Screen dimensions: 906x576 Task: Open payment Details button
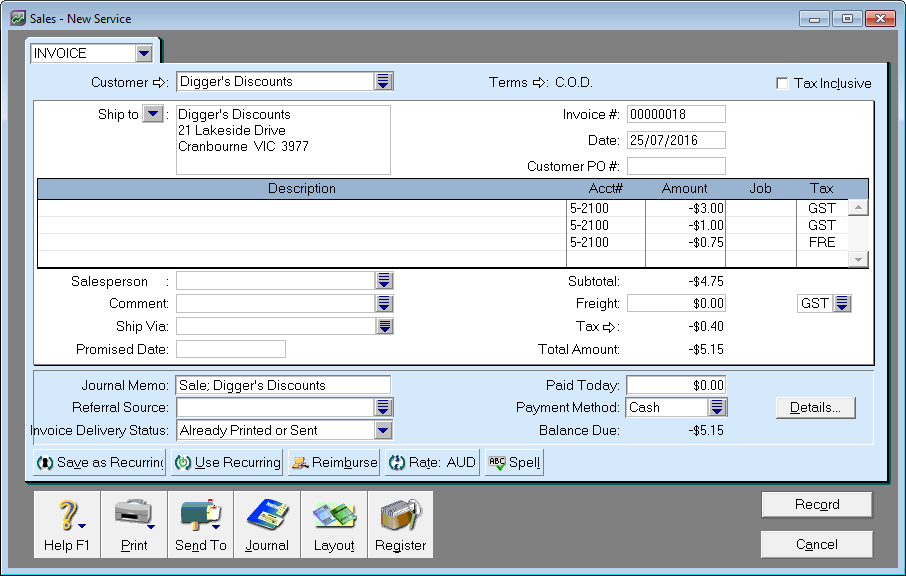(x=815, y=408)
